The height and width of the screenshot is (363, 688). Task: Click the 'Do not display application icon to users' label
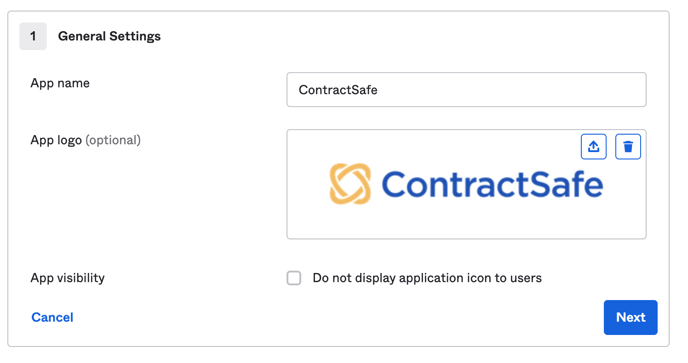click(x=427, y=278)
